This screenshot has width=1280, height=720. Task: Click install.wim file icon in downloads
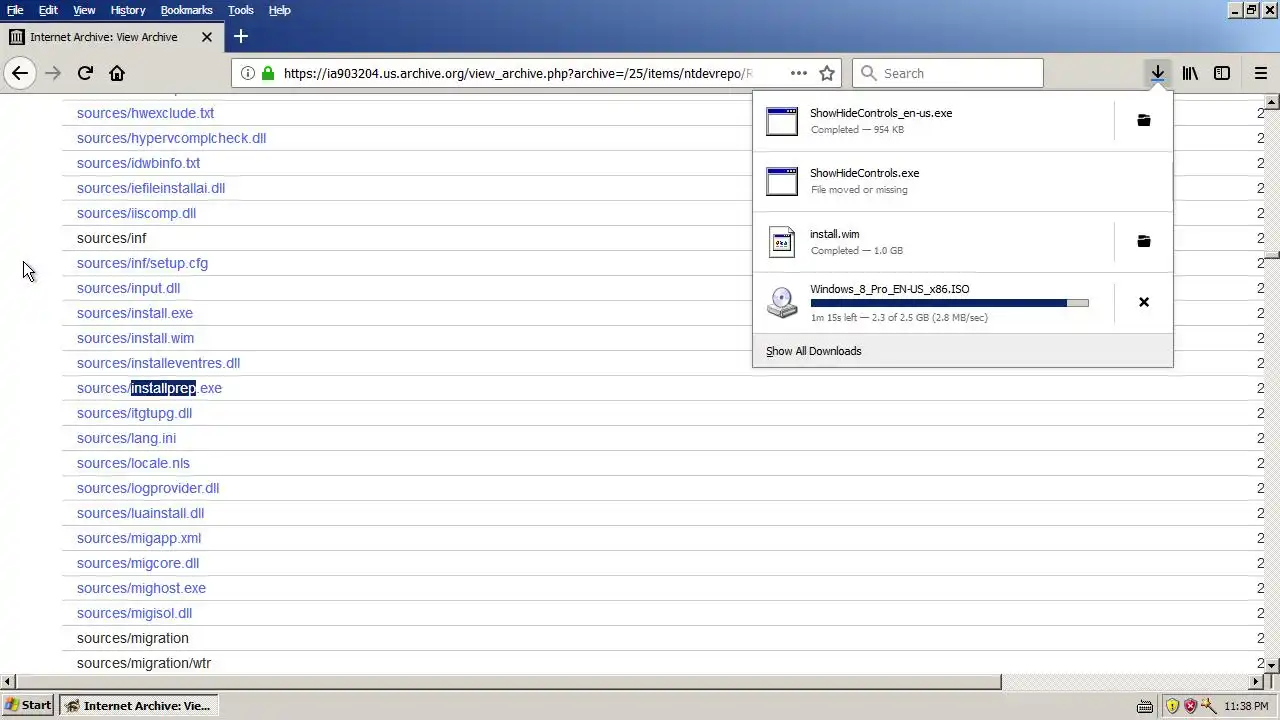[782, 242]
